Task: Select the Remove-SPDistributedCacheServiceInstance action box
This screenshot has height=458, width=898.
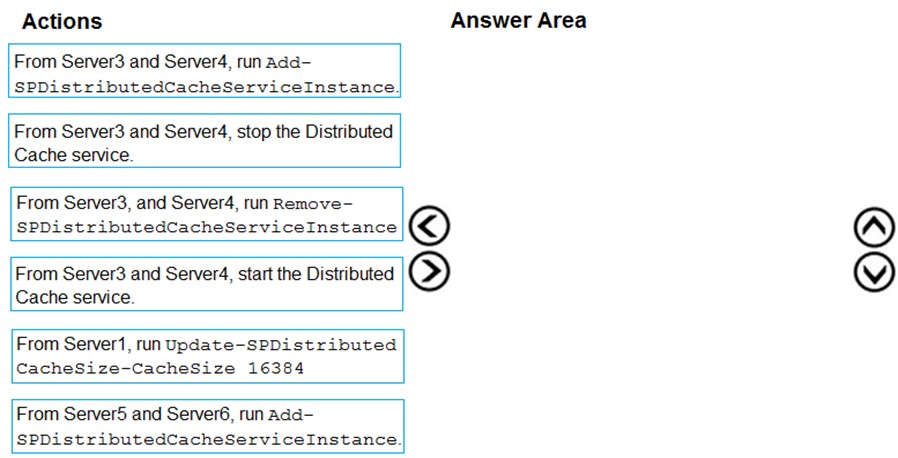Action: [x=206, y=214]
